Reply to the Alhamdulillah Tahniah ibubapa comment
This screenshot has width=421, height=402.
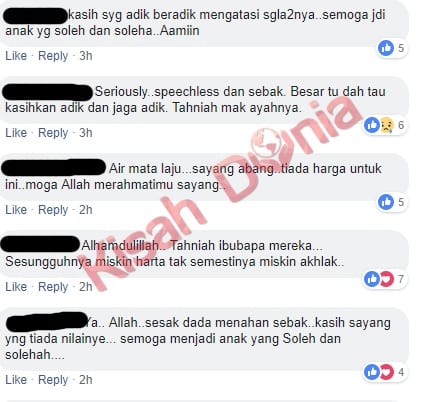tap(53, 287)
